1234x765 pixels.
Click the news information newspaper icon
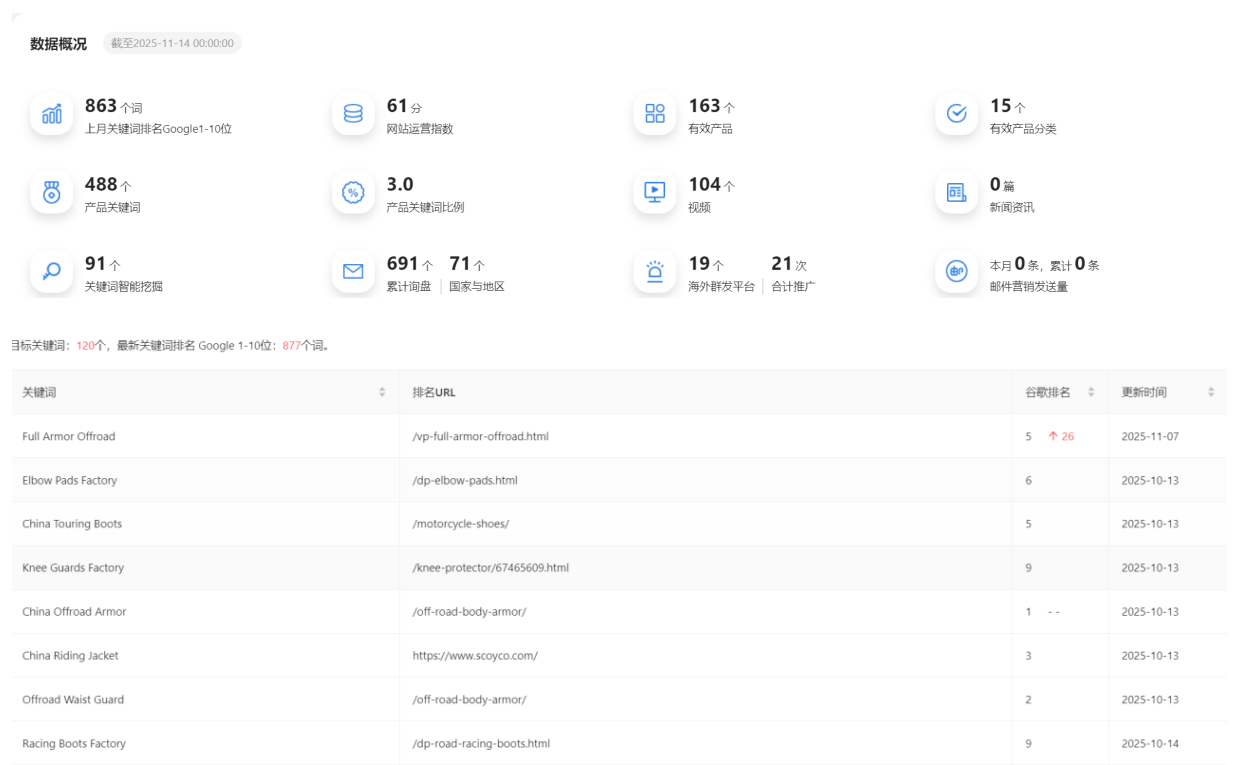pyautogui.click(x=957, y=192)
